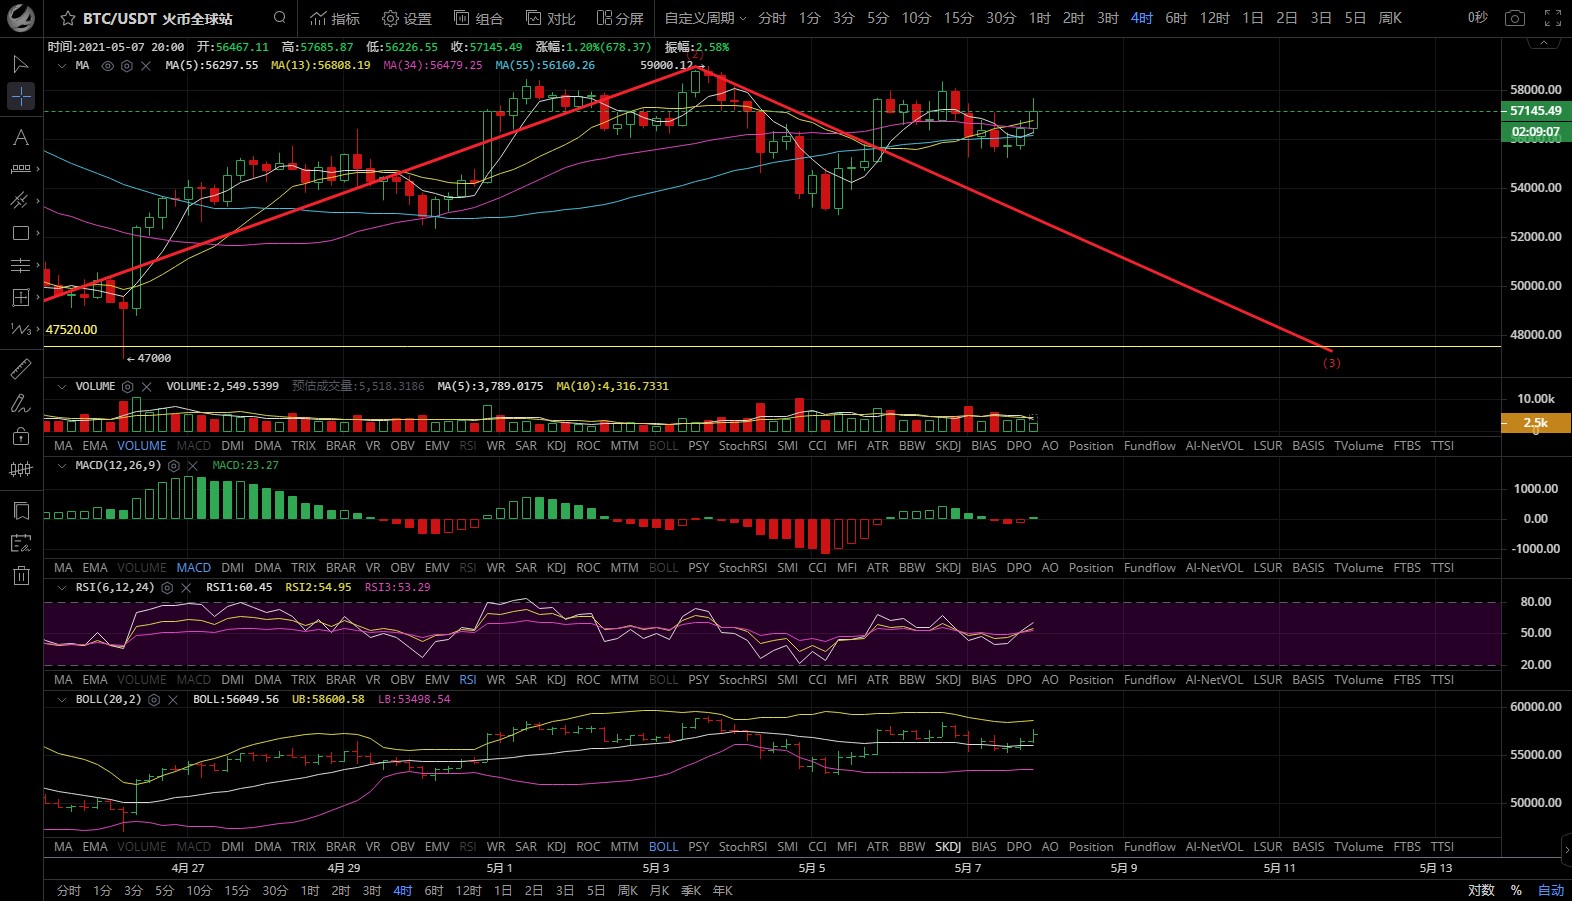Collapse the RSI(6,12,24) panel chevron
This screenshot has width=1572, height=901.
(x=62, y=588)
